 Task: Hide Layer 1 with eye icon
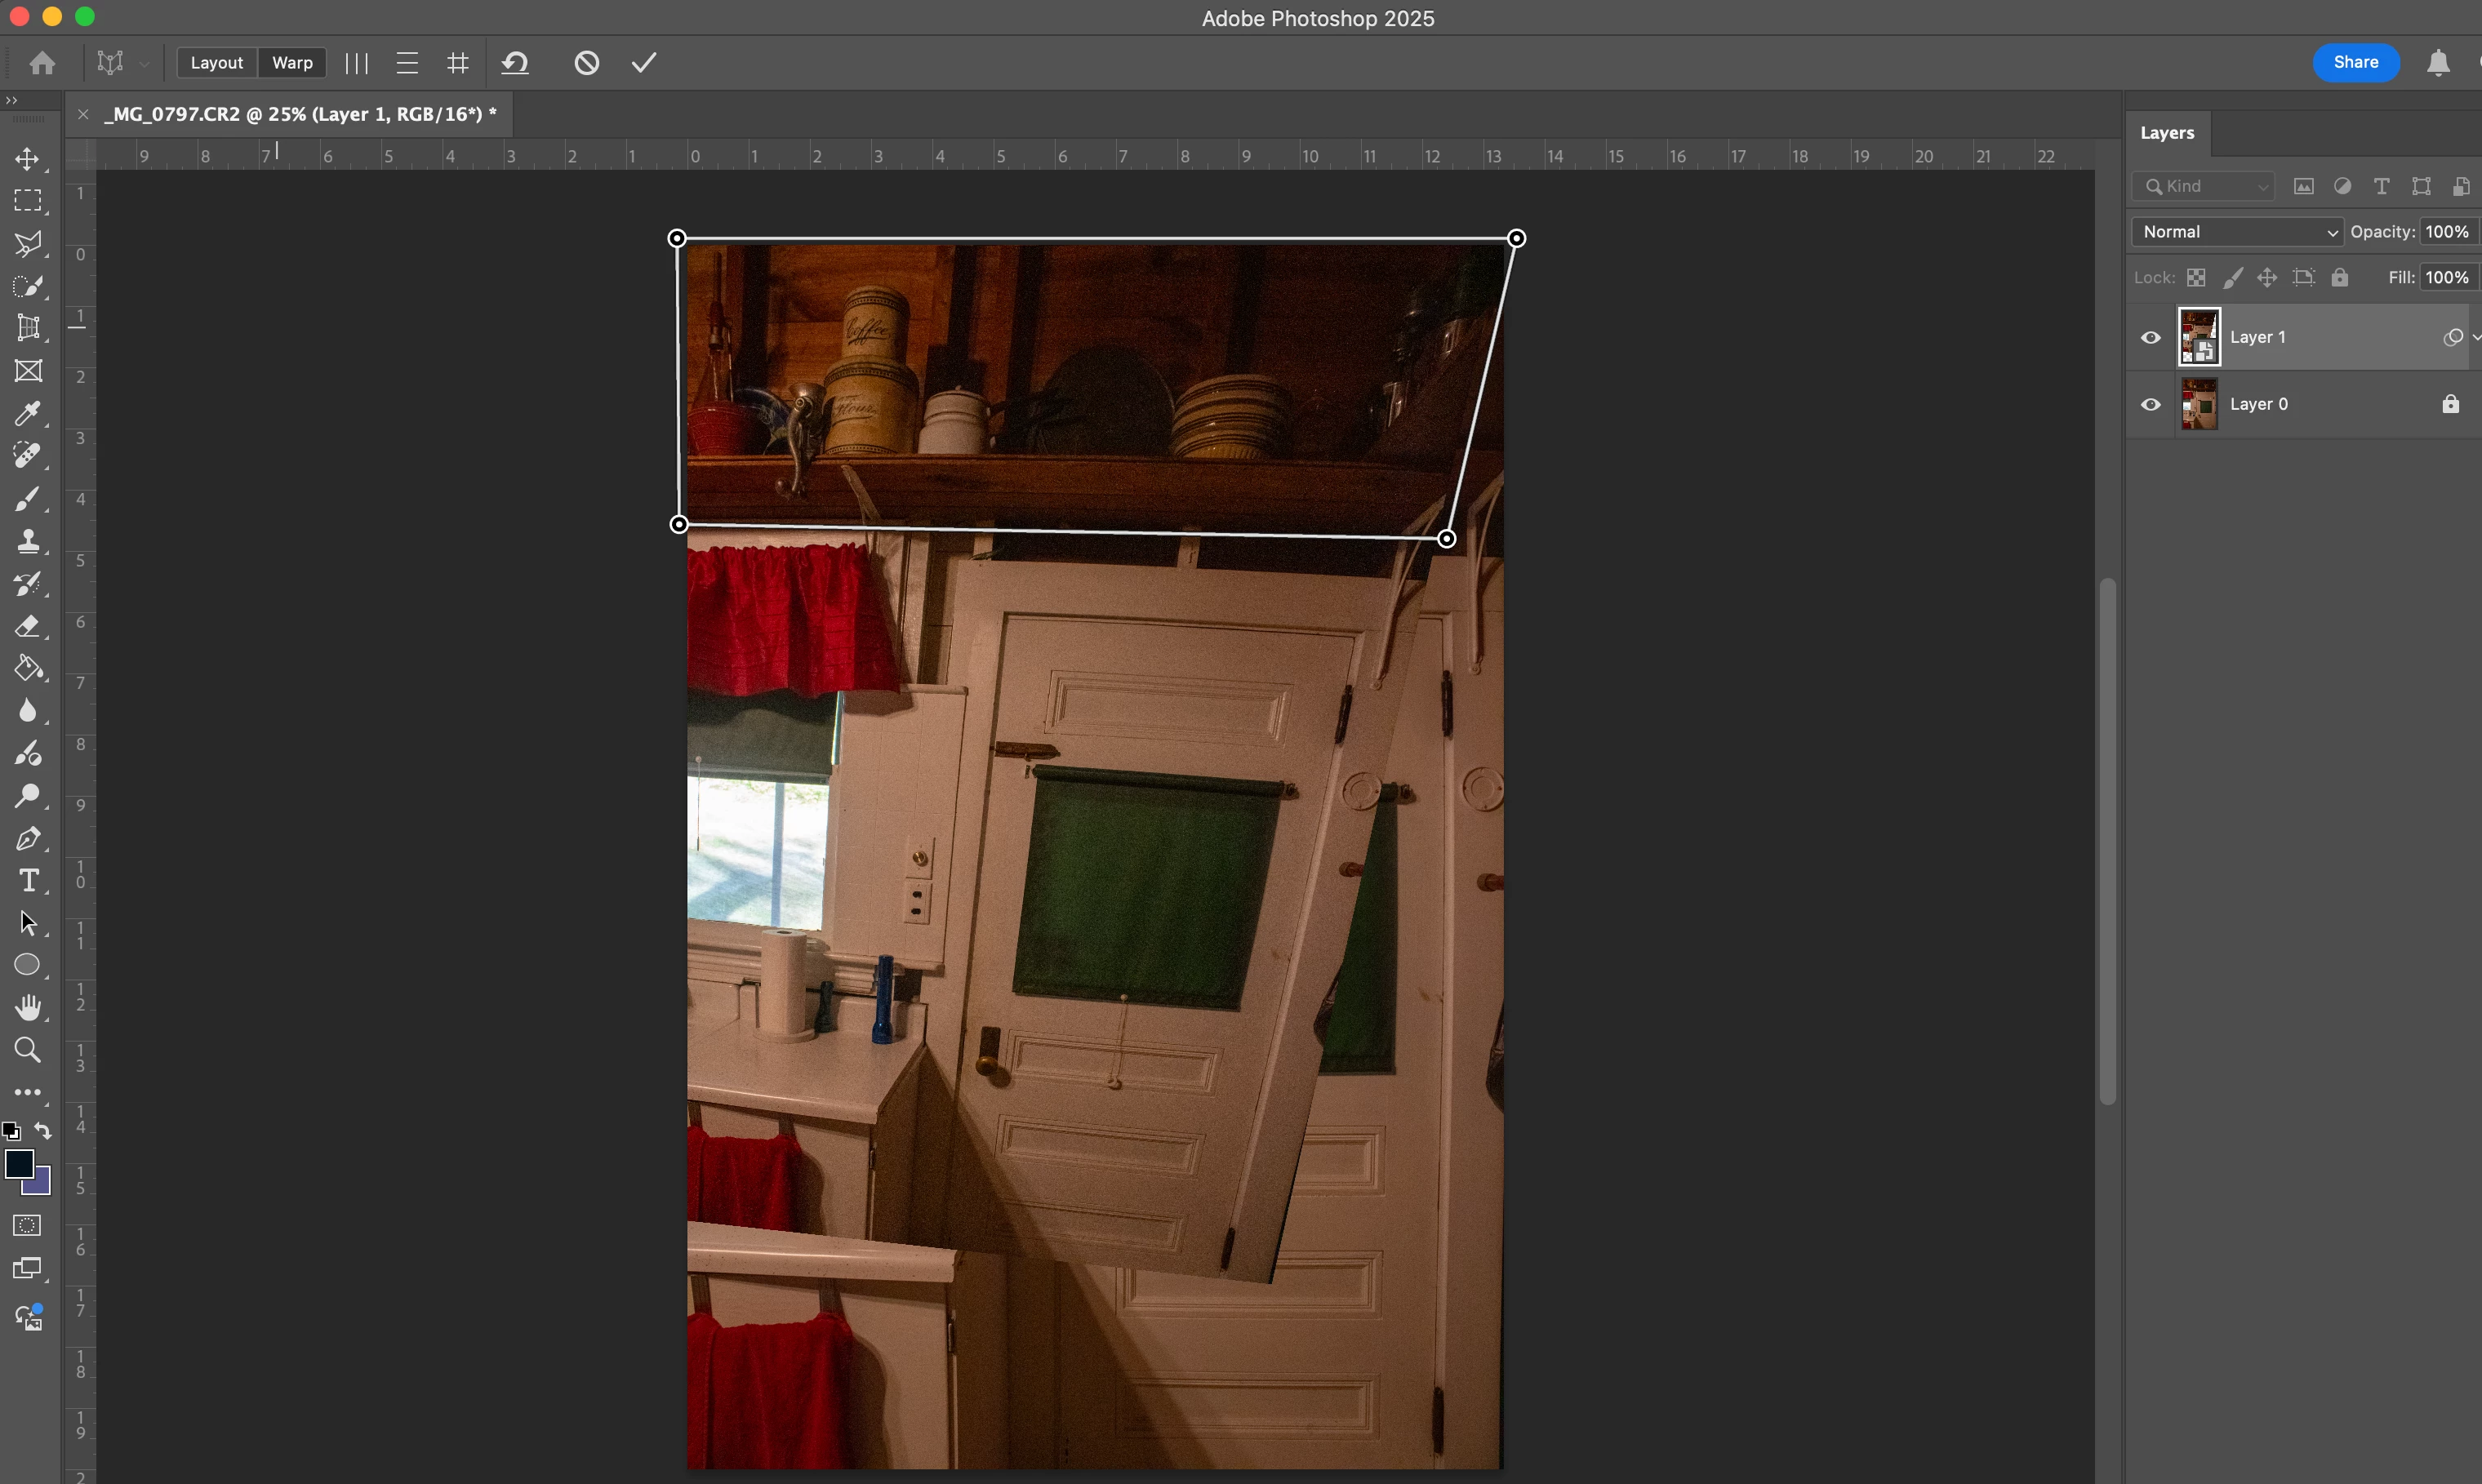point(2150,338)
